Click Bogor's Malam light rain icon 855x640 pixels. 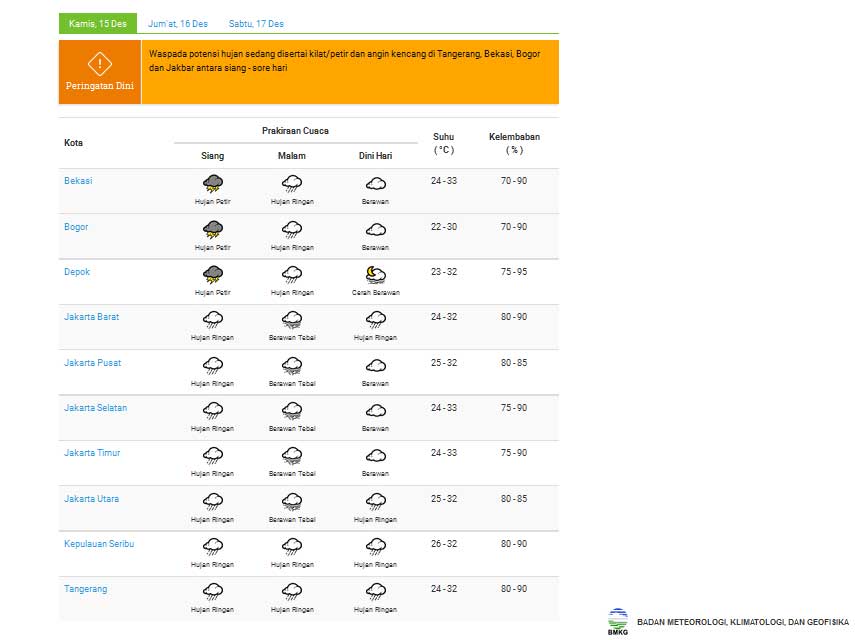tap(292, 229)
